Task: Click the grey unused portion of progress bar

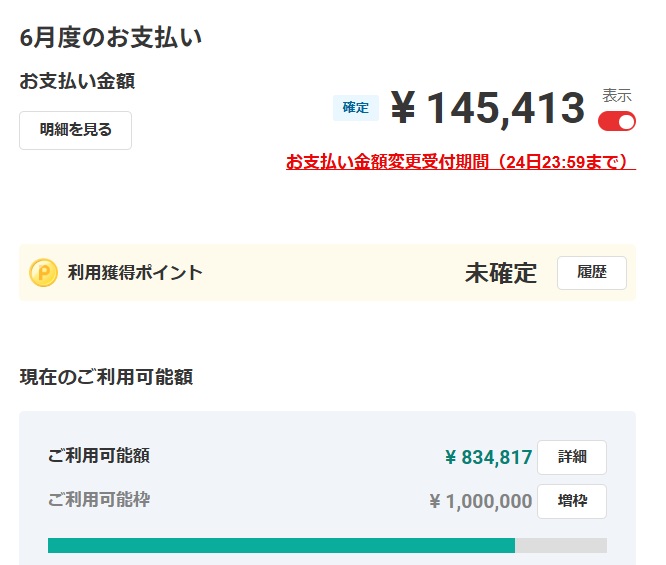Action: (x=561, y=545)
